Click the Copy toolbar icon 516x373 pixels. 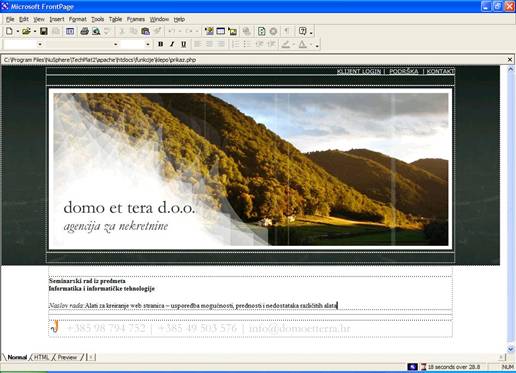(133, 31)
